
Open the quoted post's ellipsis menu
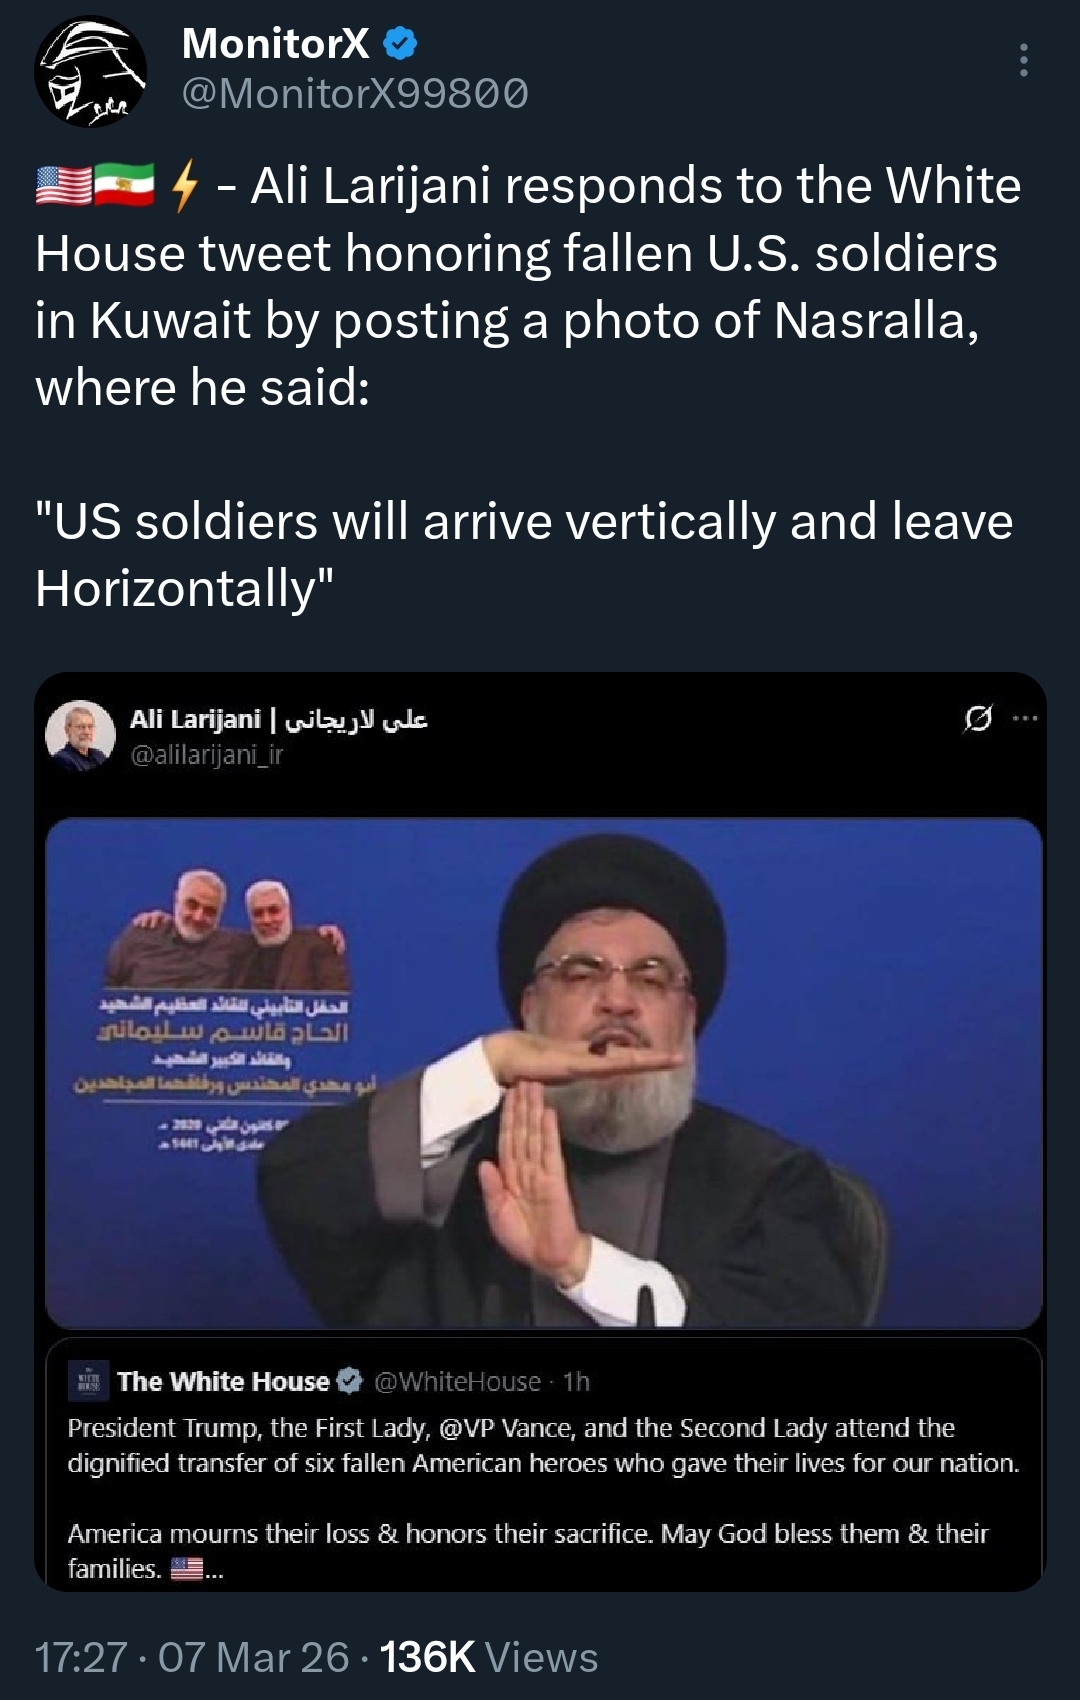coord(1025,718)
